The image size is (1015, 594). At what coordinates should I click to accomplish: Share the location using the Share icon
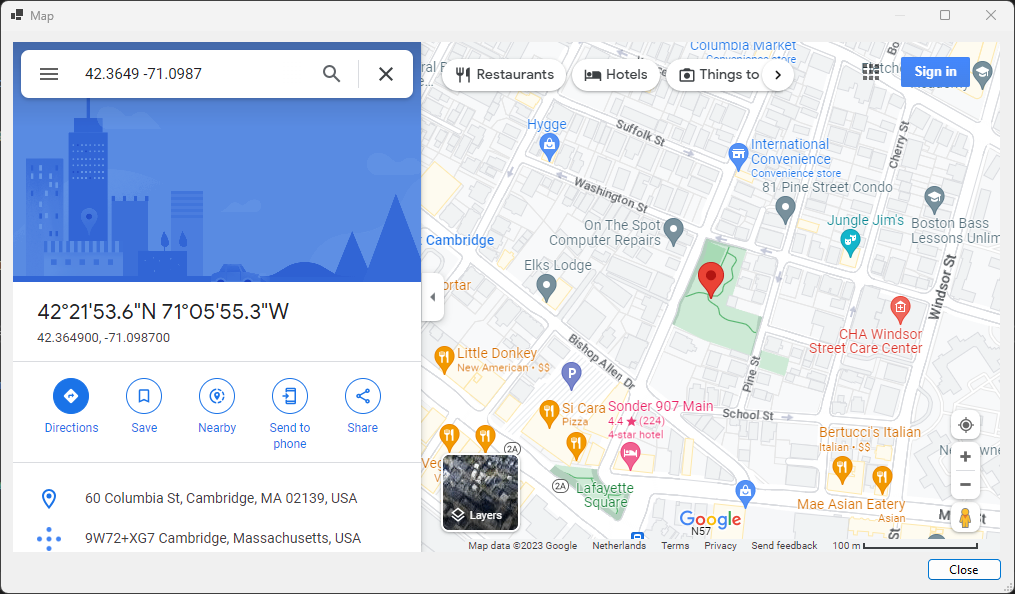[362, 396]
